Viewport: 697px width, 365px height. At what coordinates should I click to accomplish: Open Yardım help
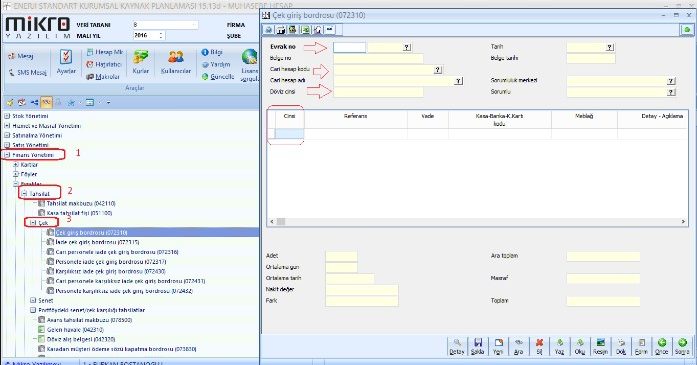pyautogui.click(x=216, y=64)
